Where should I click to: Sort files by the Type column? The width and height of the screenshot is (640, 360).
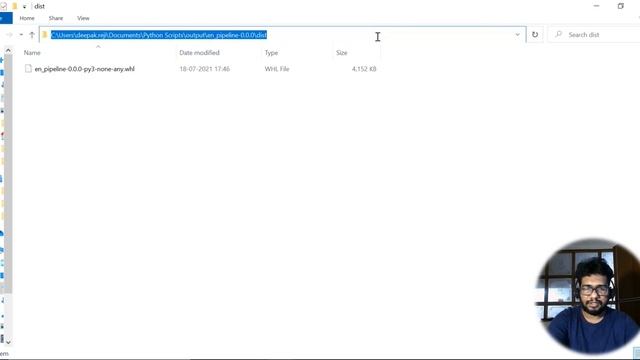(271, 53)
